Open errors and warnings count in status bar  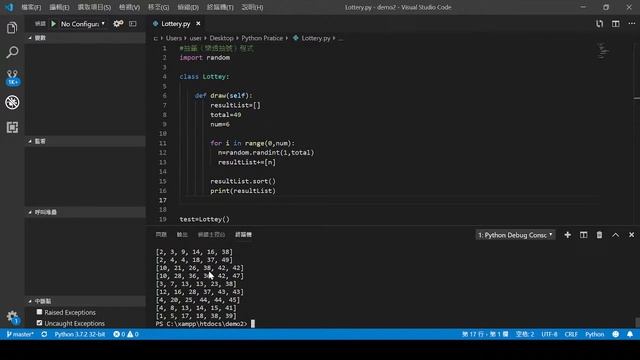[126, 334]
